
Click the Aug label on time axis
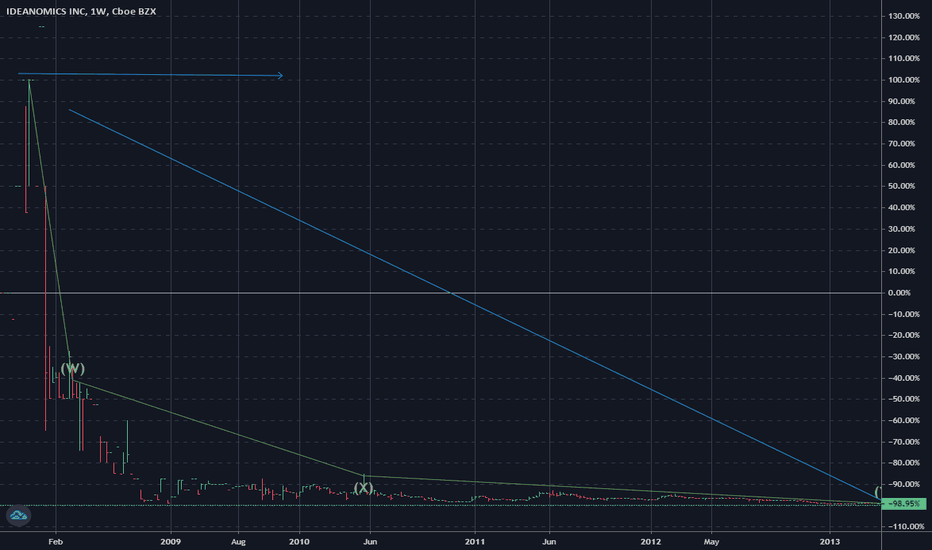coord(238,541)
